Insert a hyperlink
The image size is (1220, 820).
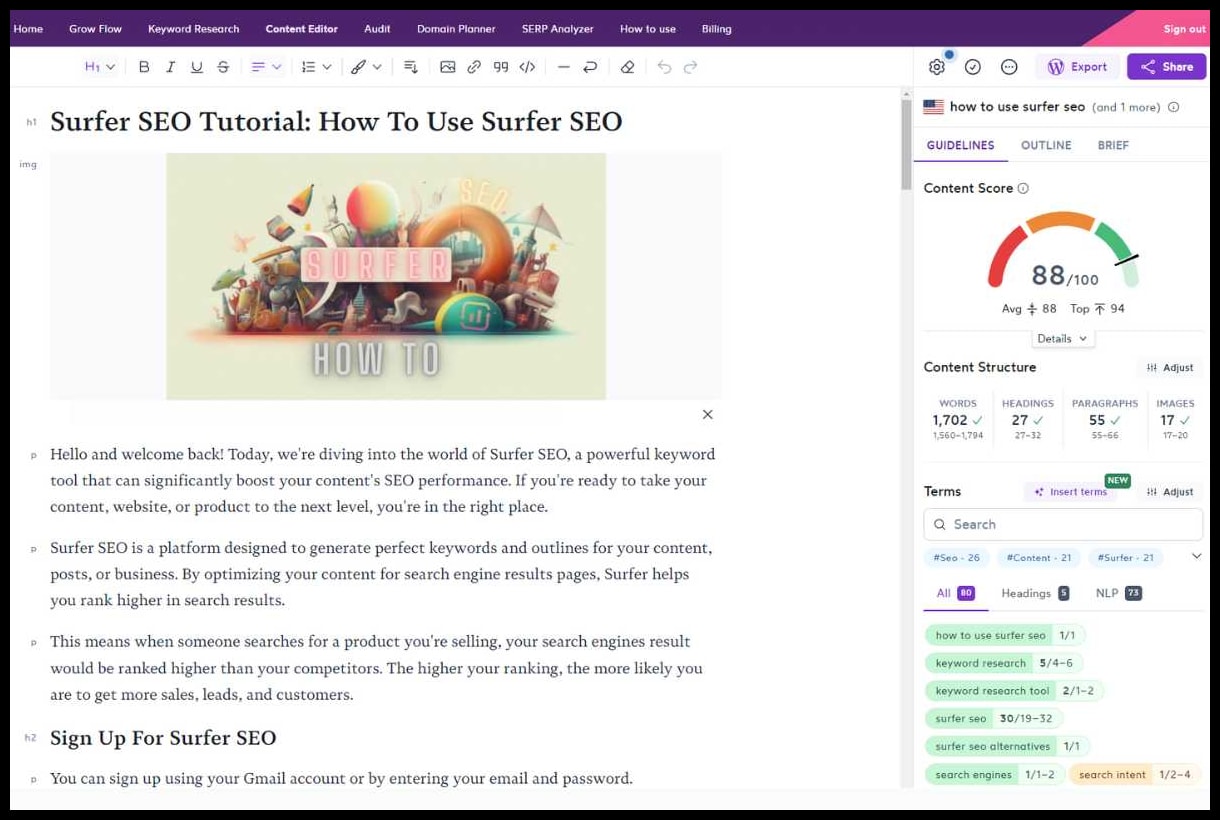[x=474, y=67]
